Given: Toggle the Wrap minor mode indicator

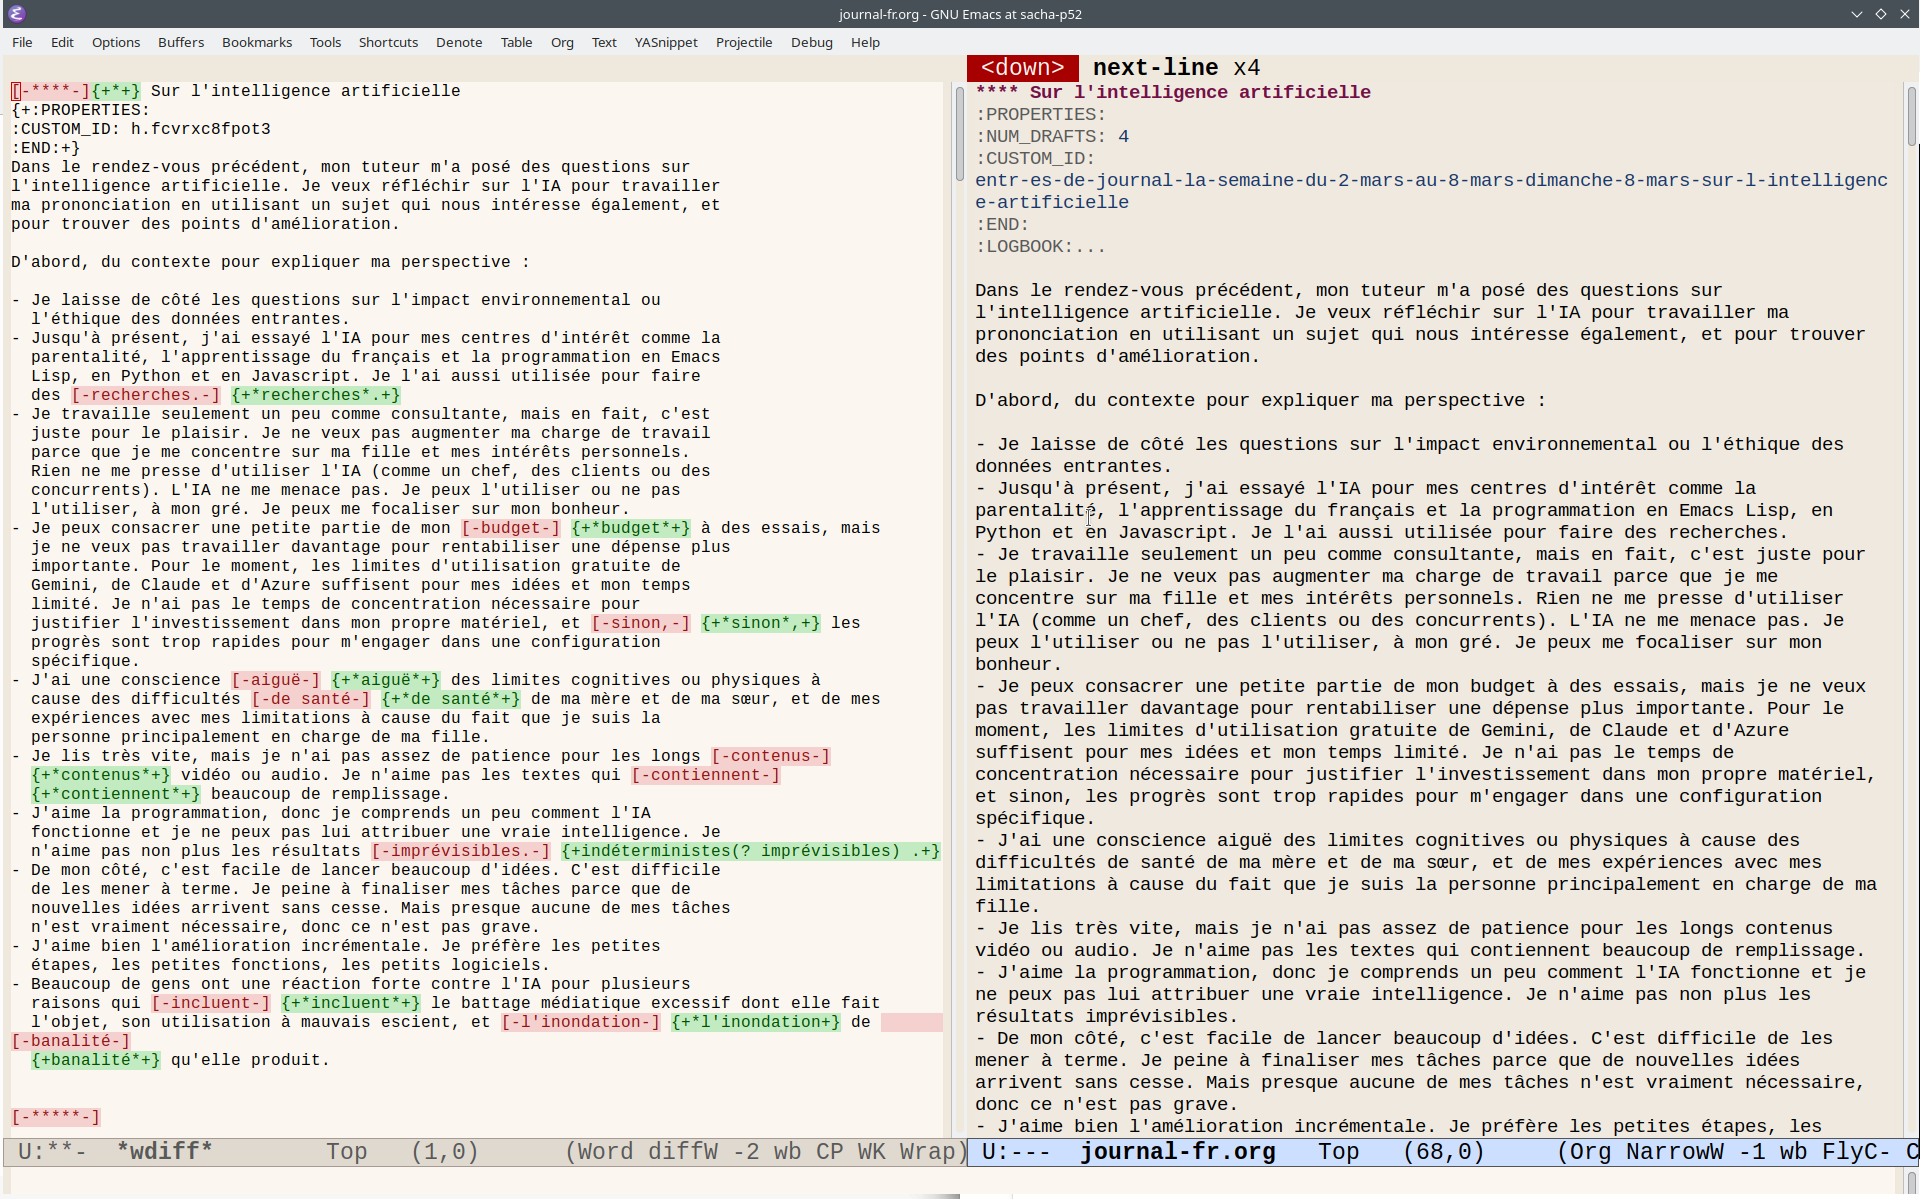Looking at the screenshot, I should click(927, 1152).
